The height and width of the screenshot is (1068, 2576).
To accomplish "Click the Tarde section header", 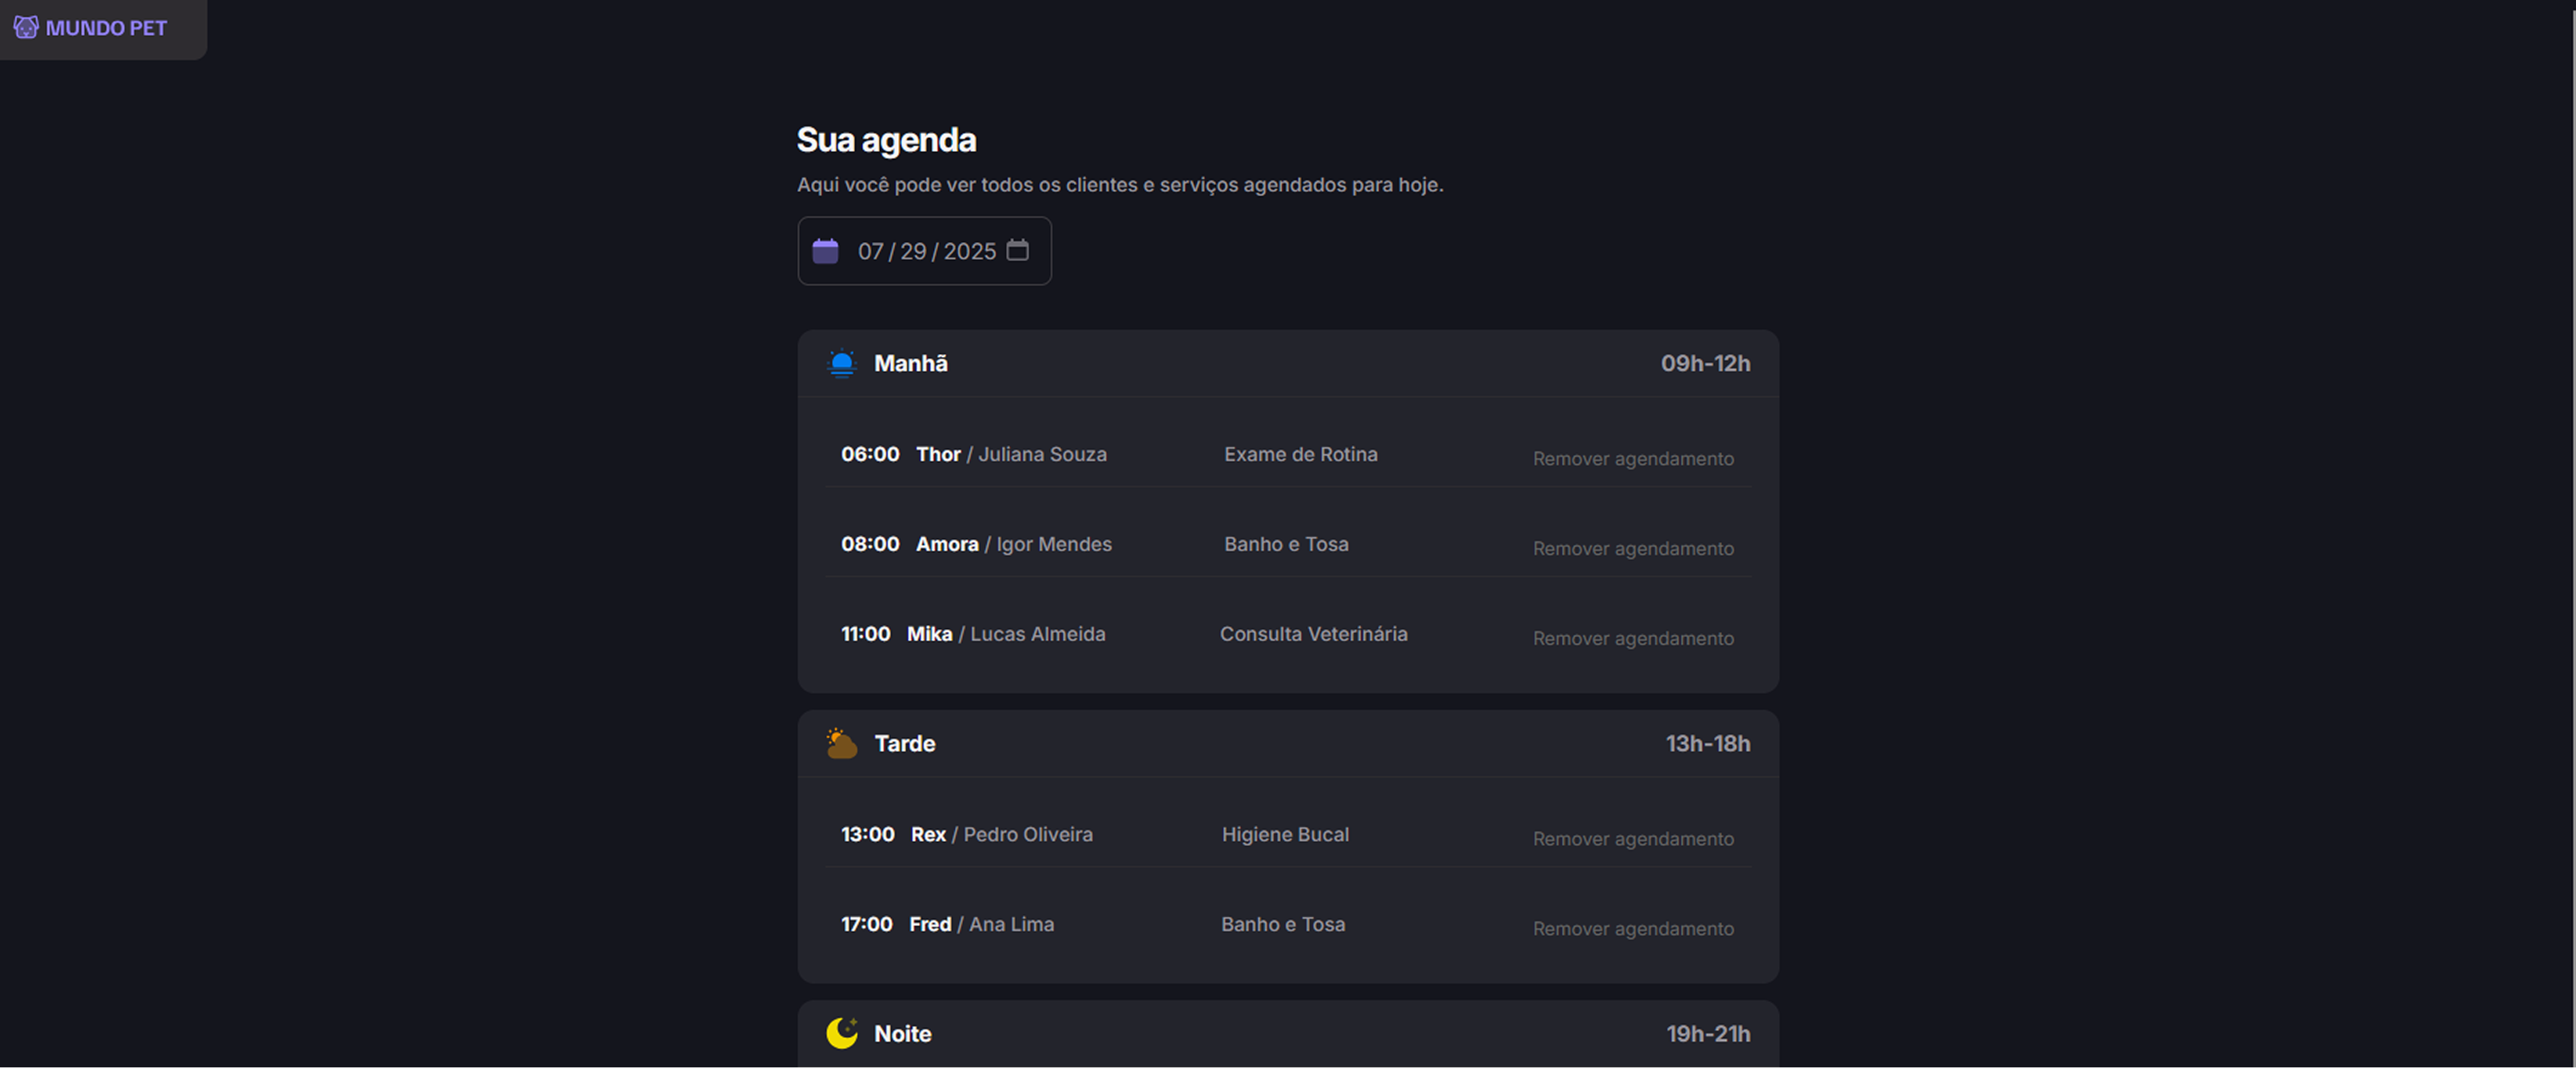I will coord(1288,743).
